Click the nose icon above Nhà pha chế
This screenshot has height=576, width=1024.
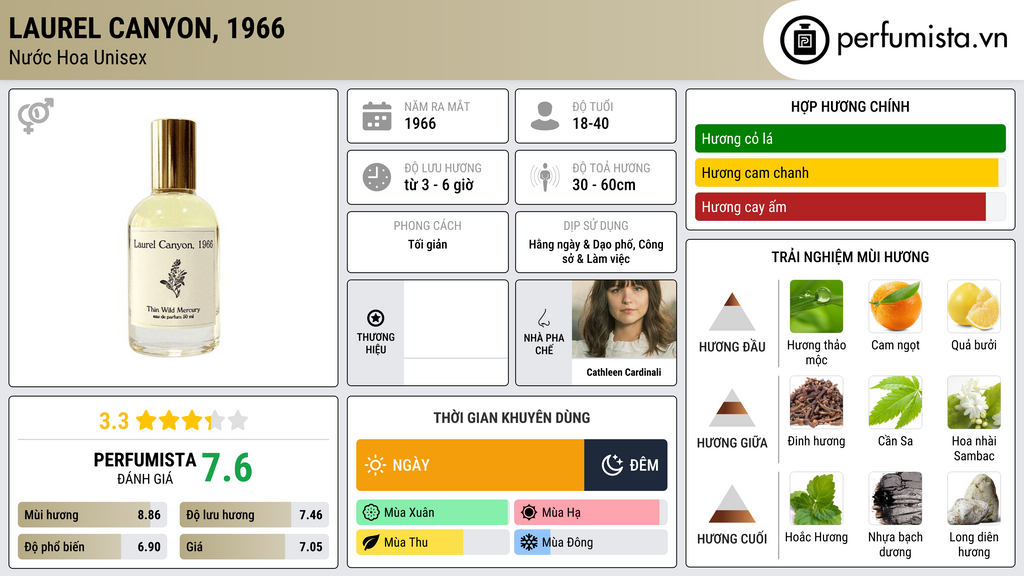[x=543, y=318]
